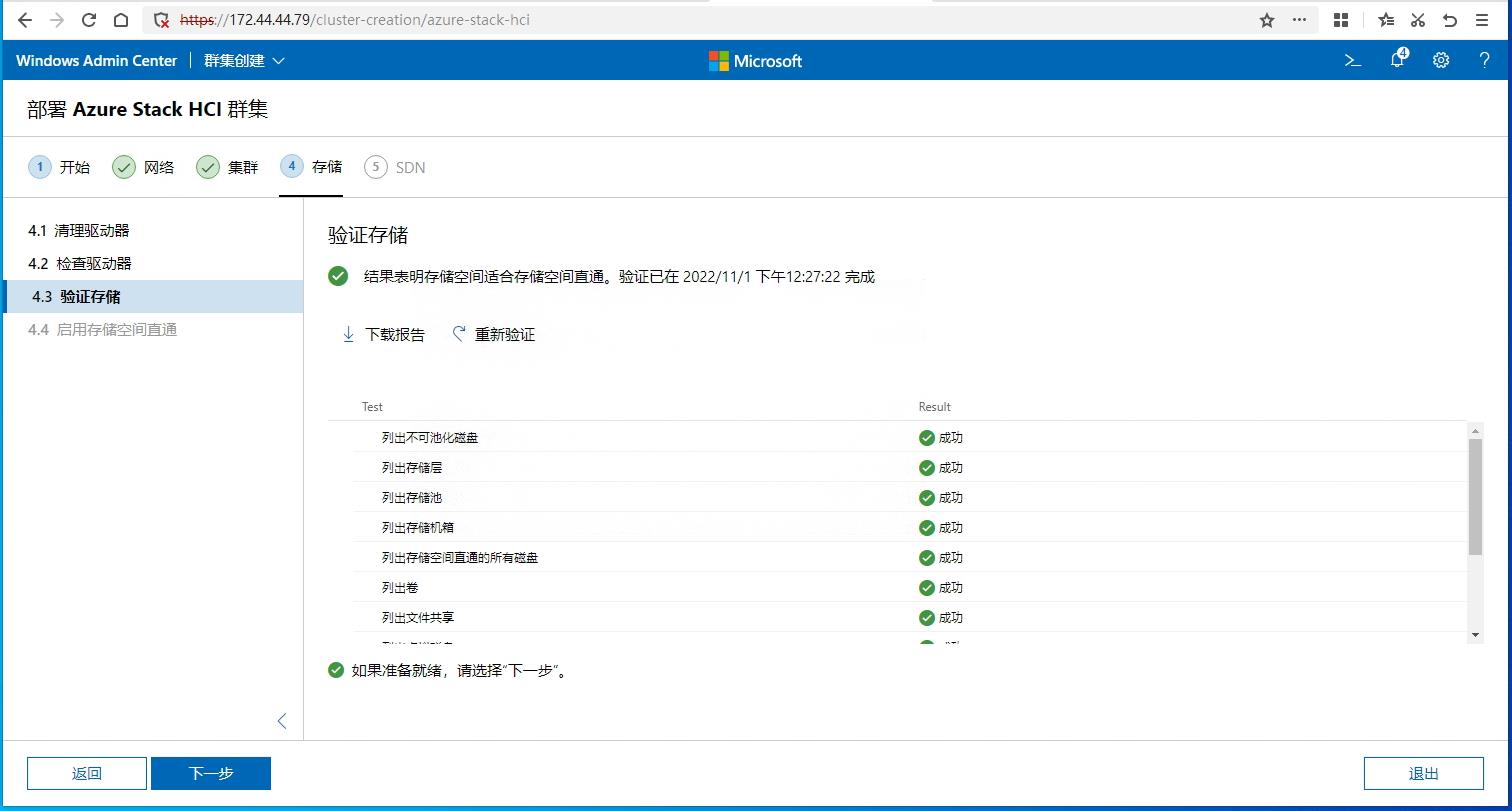Click the results list scroll down arrow
The width and height of the screenshot is (1512, 811).
(x=1475, y=635)
